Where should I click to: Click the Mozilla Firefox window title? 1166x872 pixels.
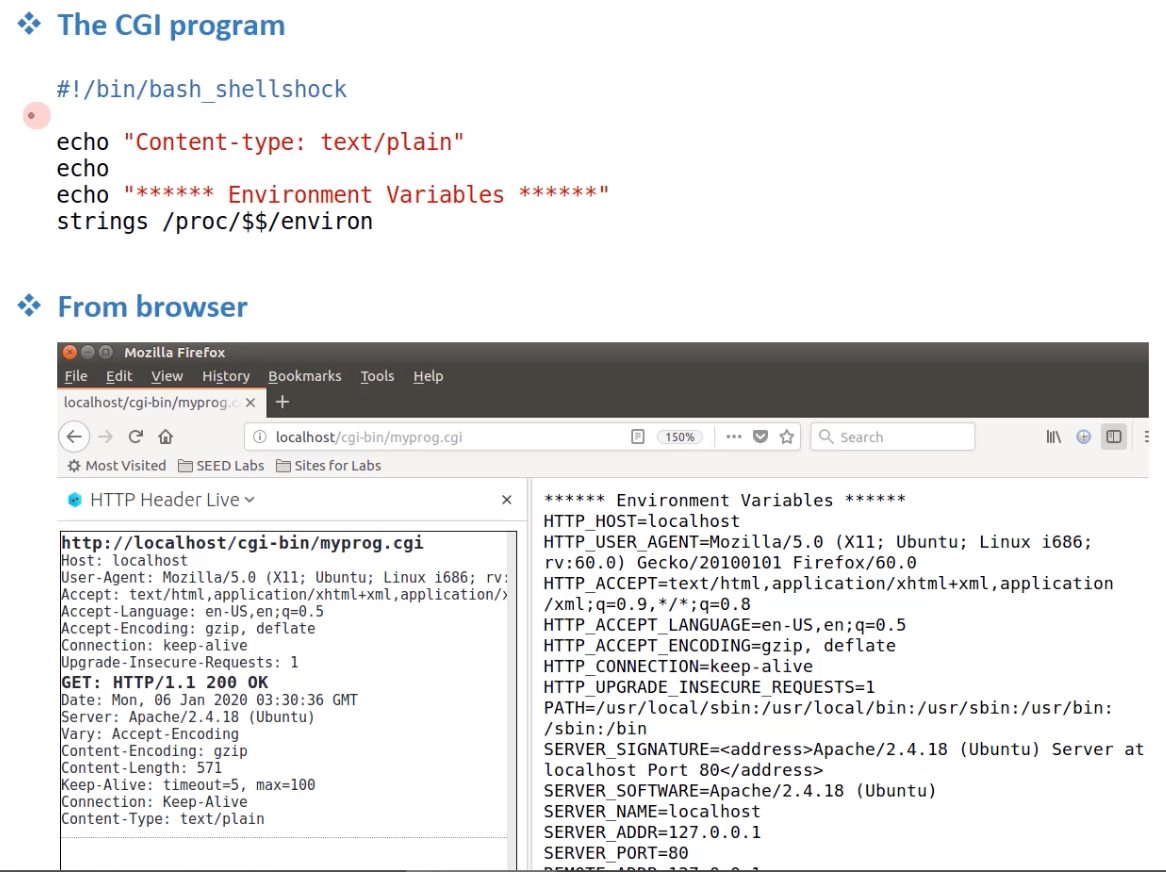click(175, 352)
